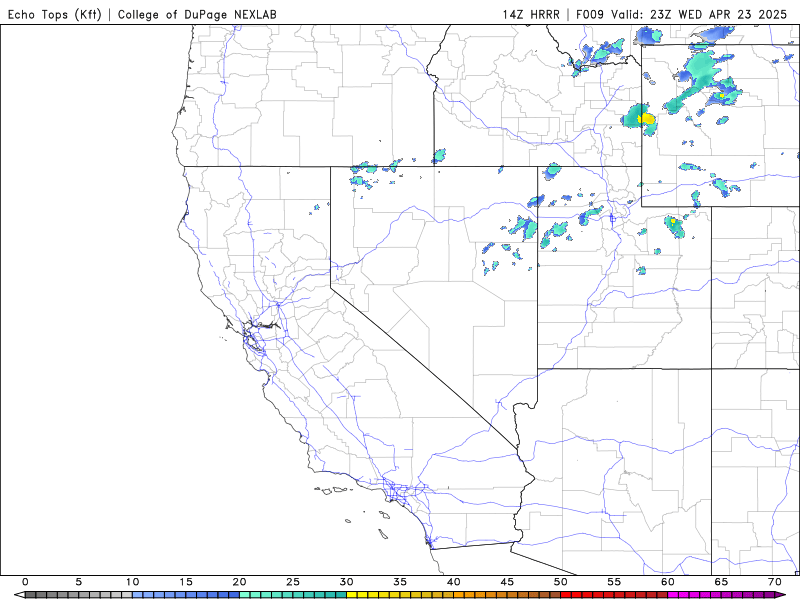
Task: Click the colorbar label "45"
Action: click(507, 582)
